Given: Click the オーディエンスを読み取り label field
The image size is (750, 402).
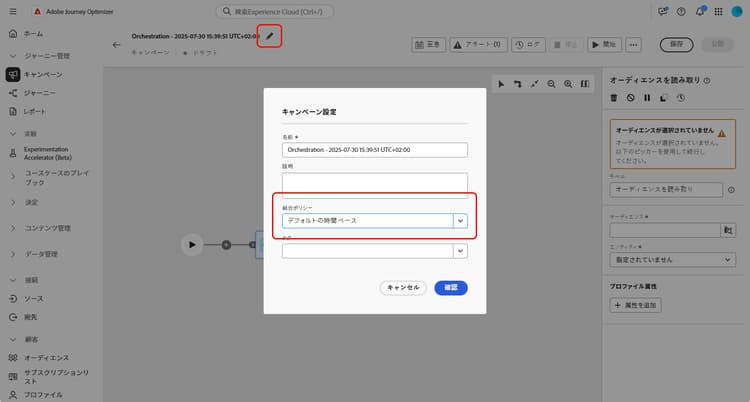Looking at the screenshot, I should click(666, 190).
